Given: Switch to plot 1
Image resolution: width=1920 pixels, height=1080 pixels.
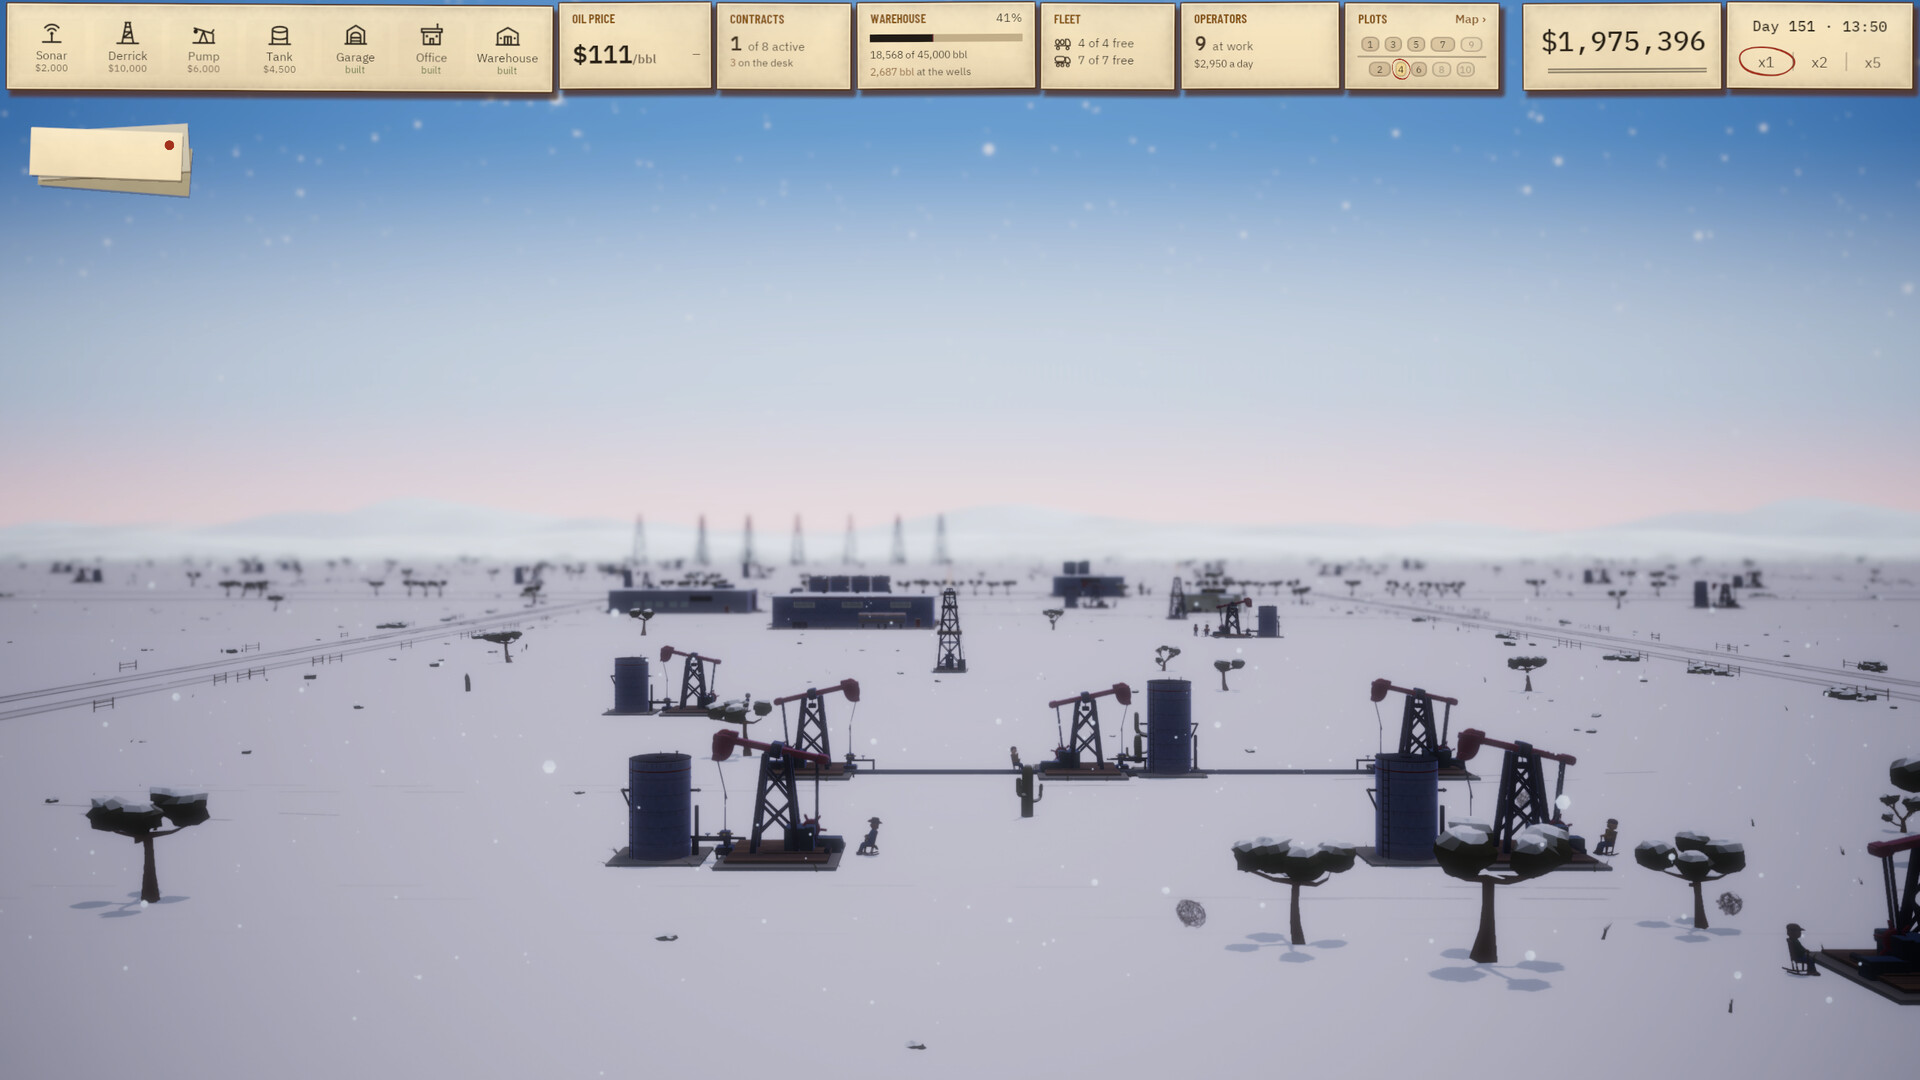Looking at the screenshot, I should pos(1370,44).
